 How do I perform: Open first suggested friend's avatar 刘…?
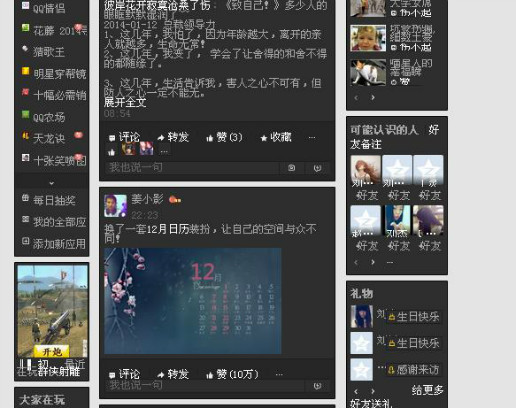tap(365, 171)
